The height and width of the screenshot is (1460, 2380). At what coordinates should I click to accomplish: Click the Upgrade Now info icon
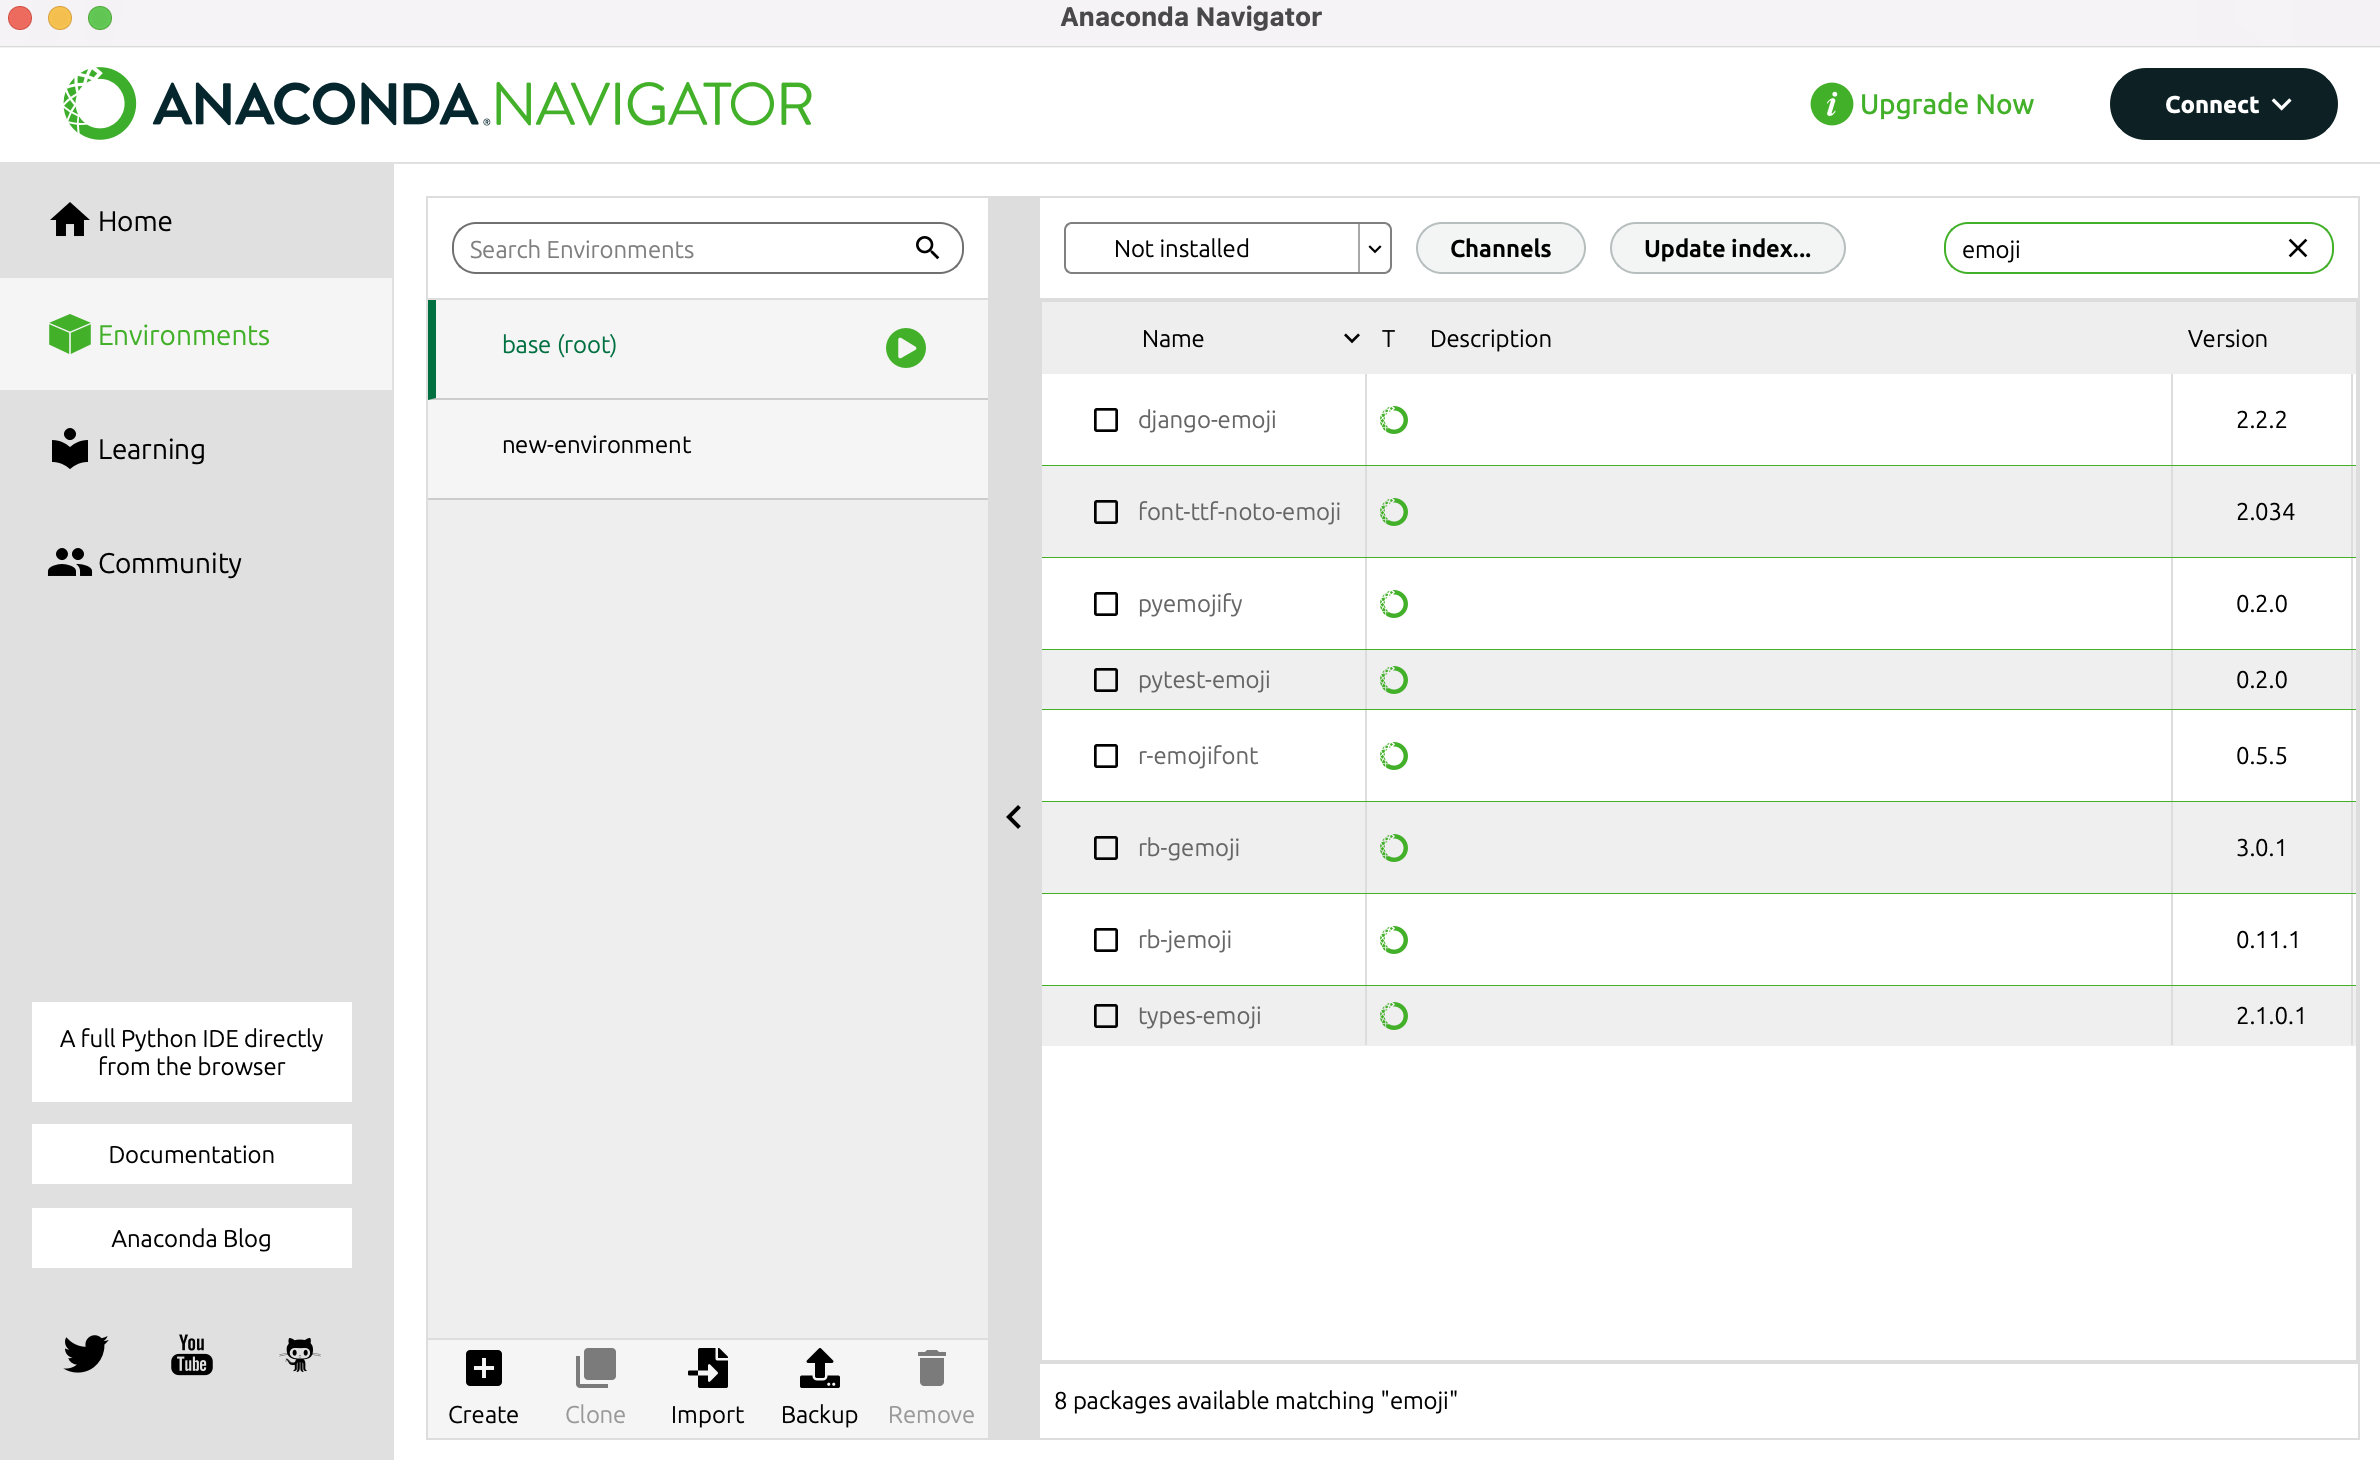coord(1832,104)
